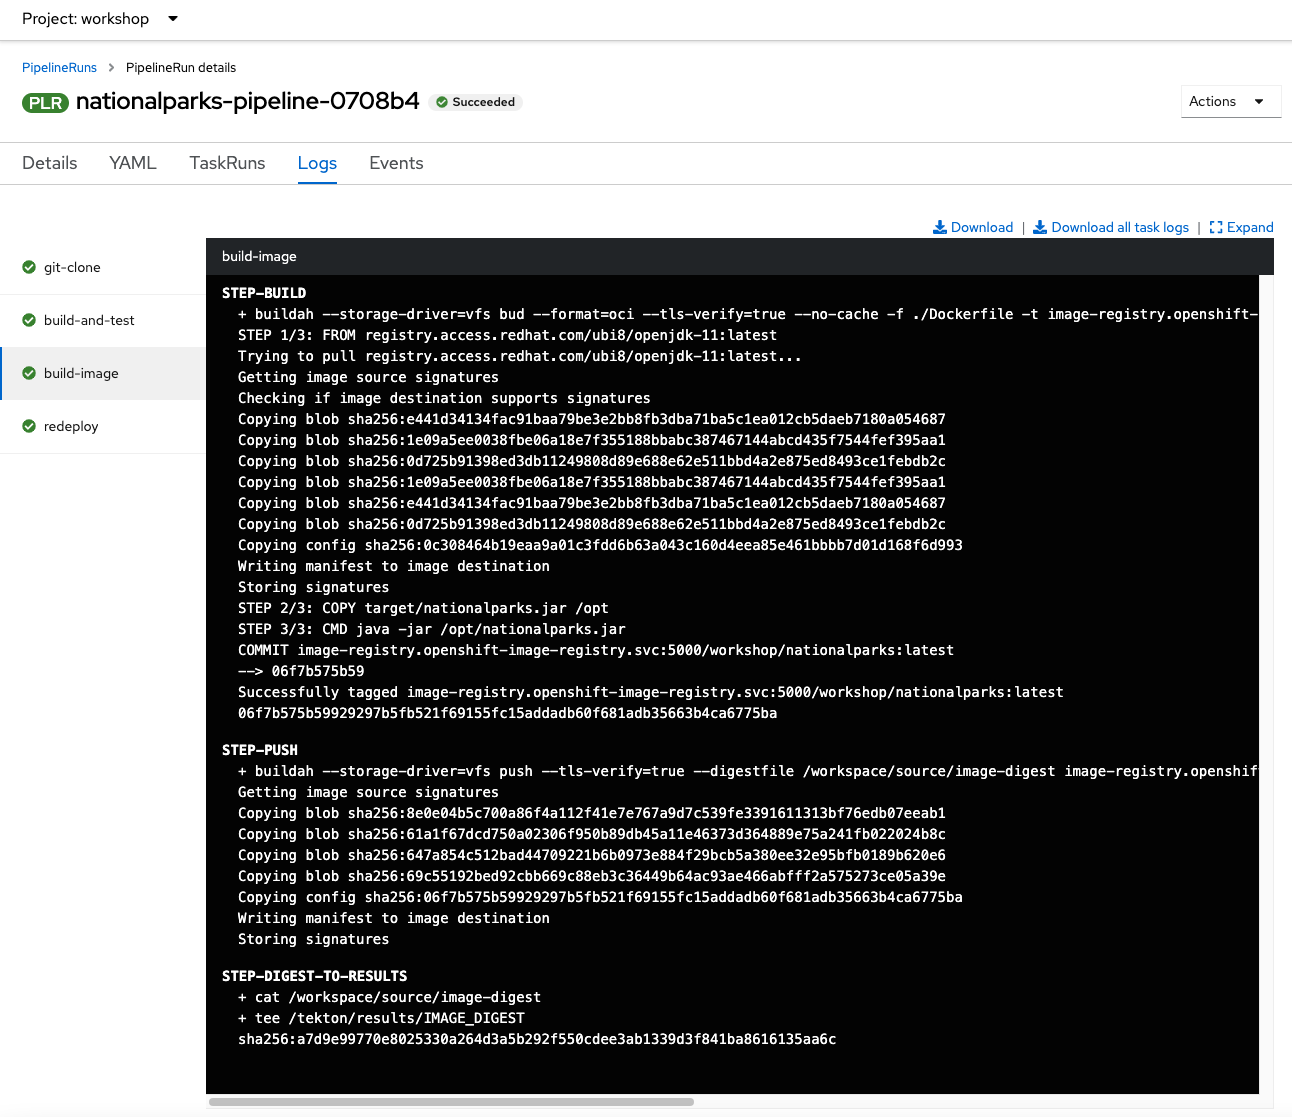Image resolution: width=1292 pixels, height=1117 pixels.
Task: Expand the log viewer
Action: (1241, 227)
